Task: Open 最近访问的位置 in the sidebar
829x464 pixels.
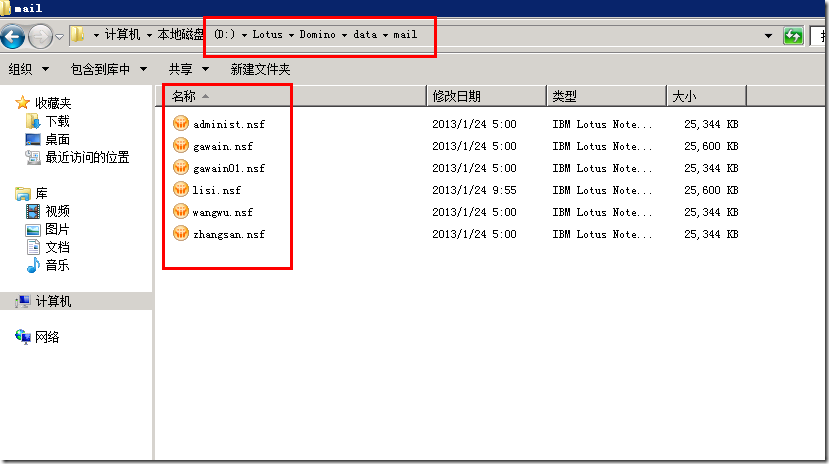Action: pos(87,157)
